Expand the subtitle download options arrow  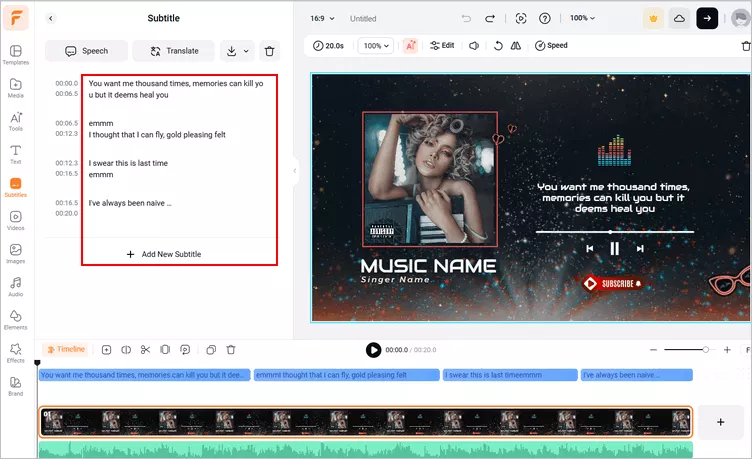(x=246, y=51)
